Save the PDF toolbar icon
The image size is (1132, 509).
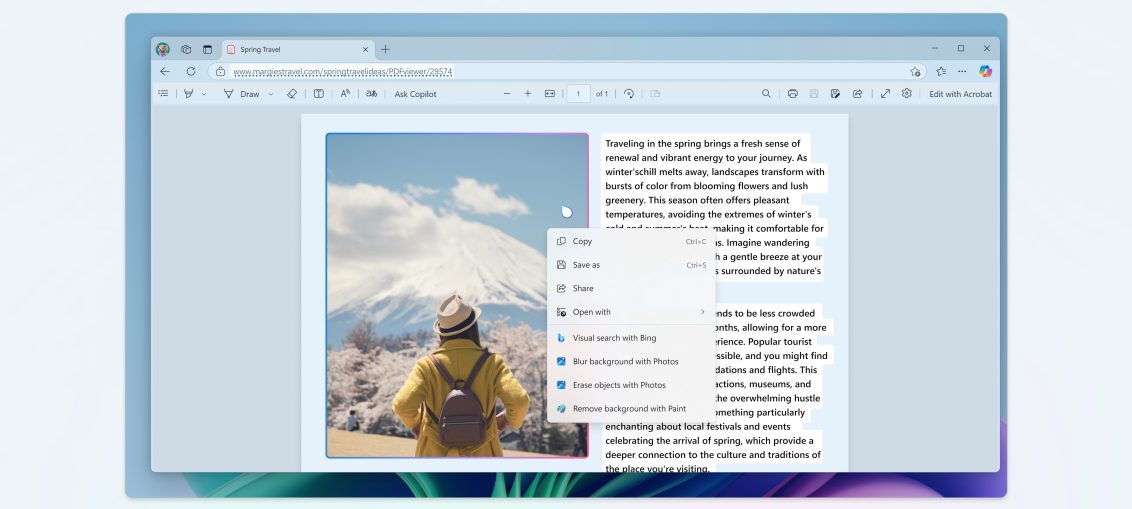click(x=814, y=94)
